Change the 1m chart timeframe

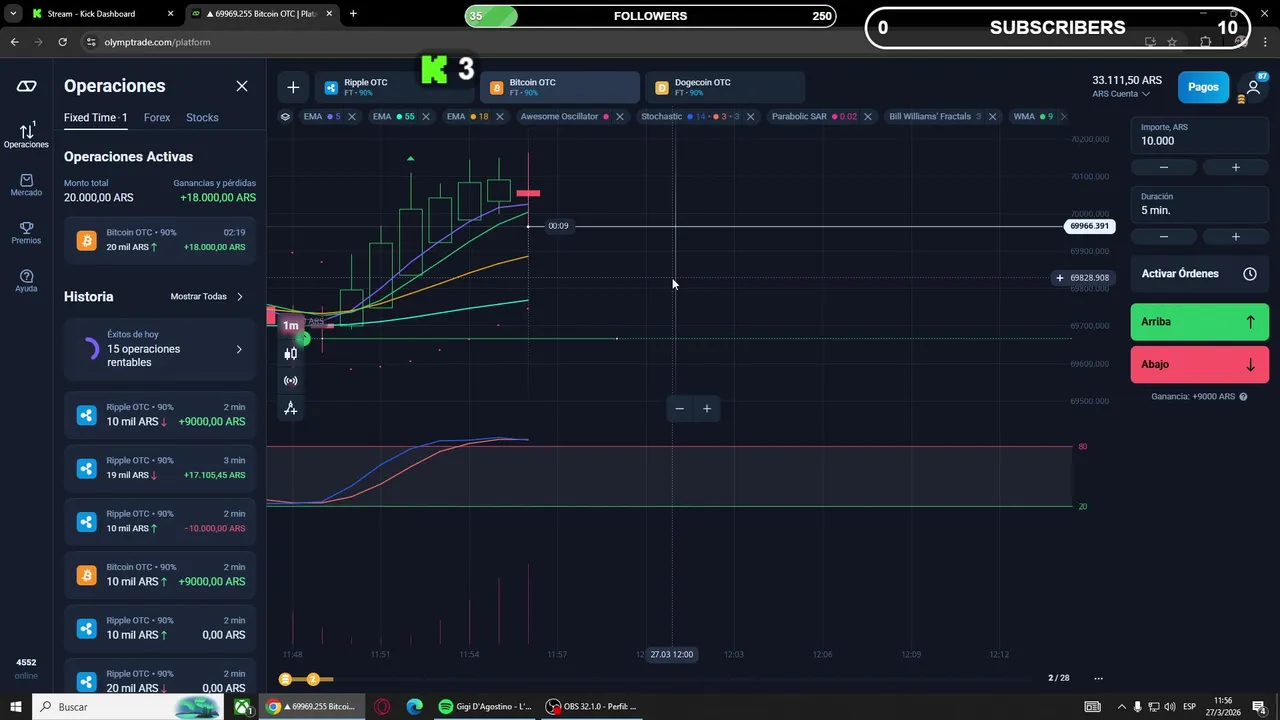click(x=291, y=326)
